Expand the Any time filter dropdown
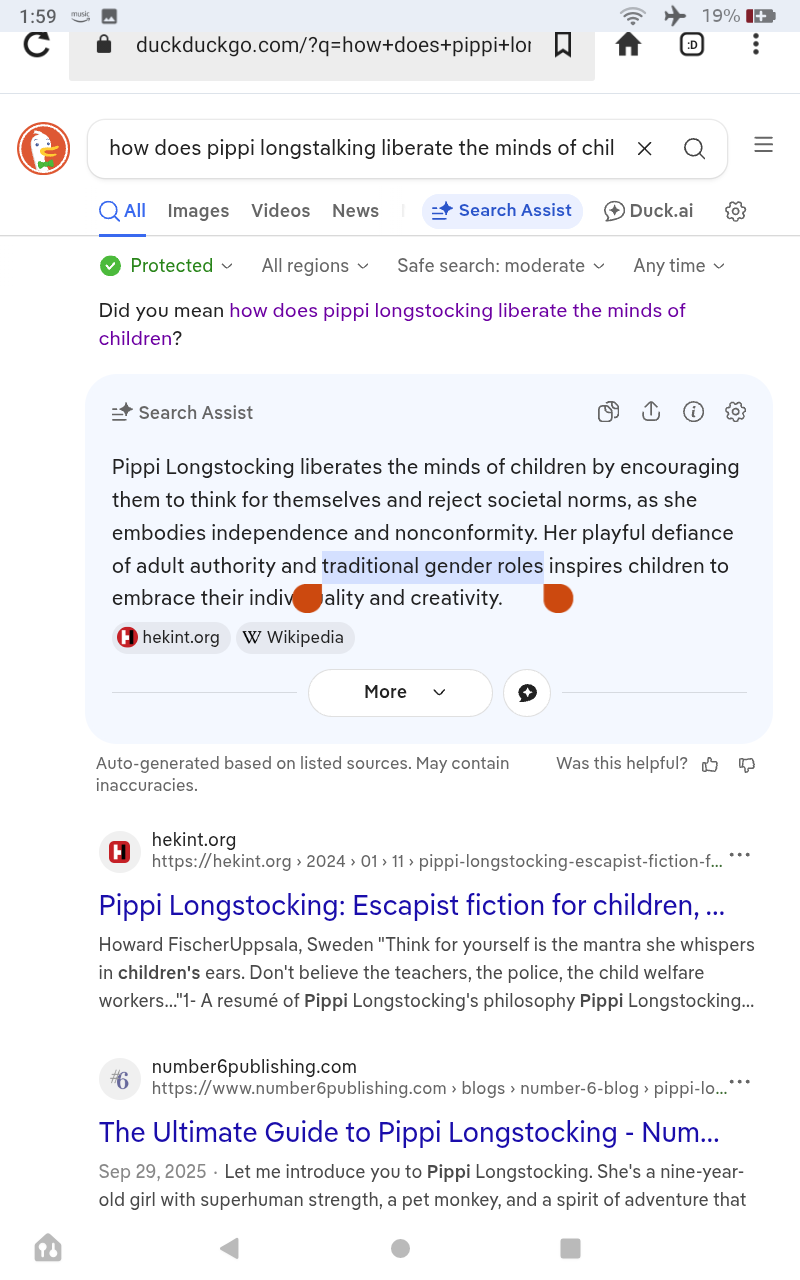The image size is (800, 1280). [x=679, y=266]
